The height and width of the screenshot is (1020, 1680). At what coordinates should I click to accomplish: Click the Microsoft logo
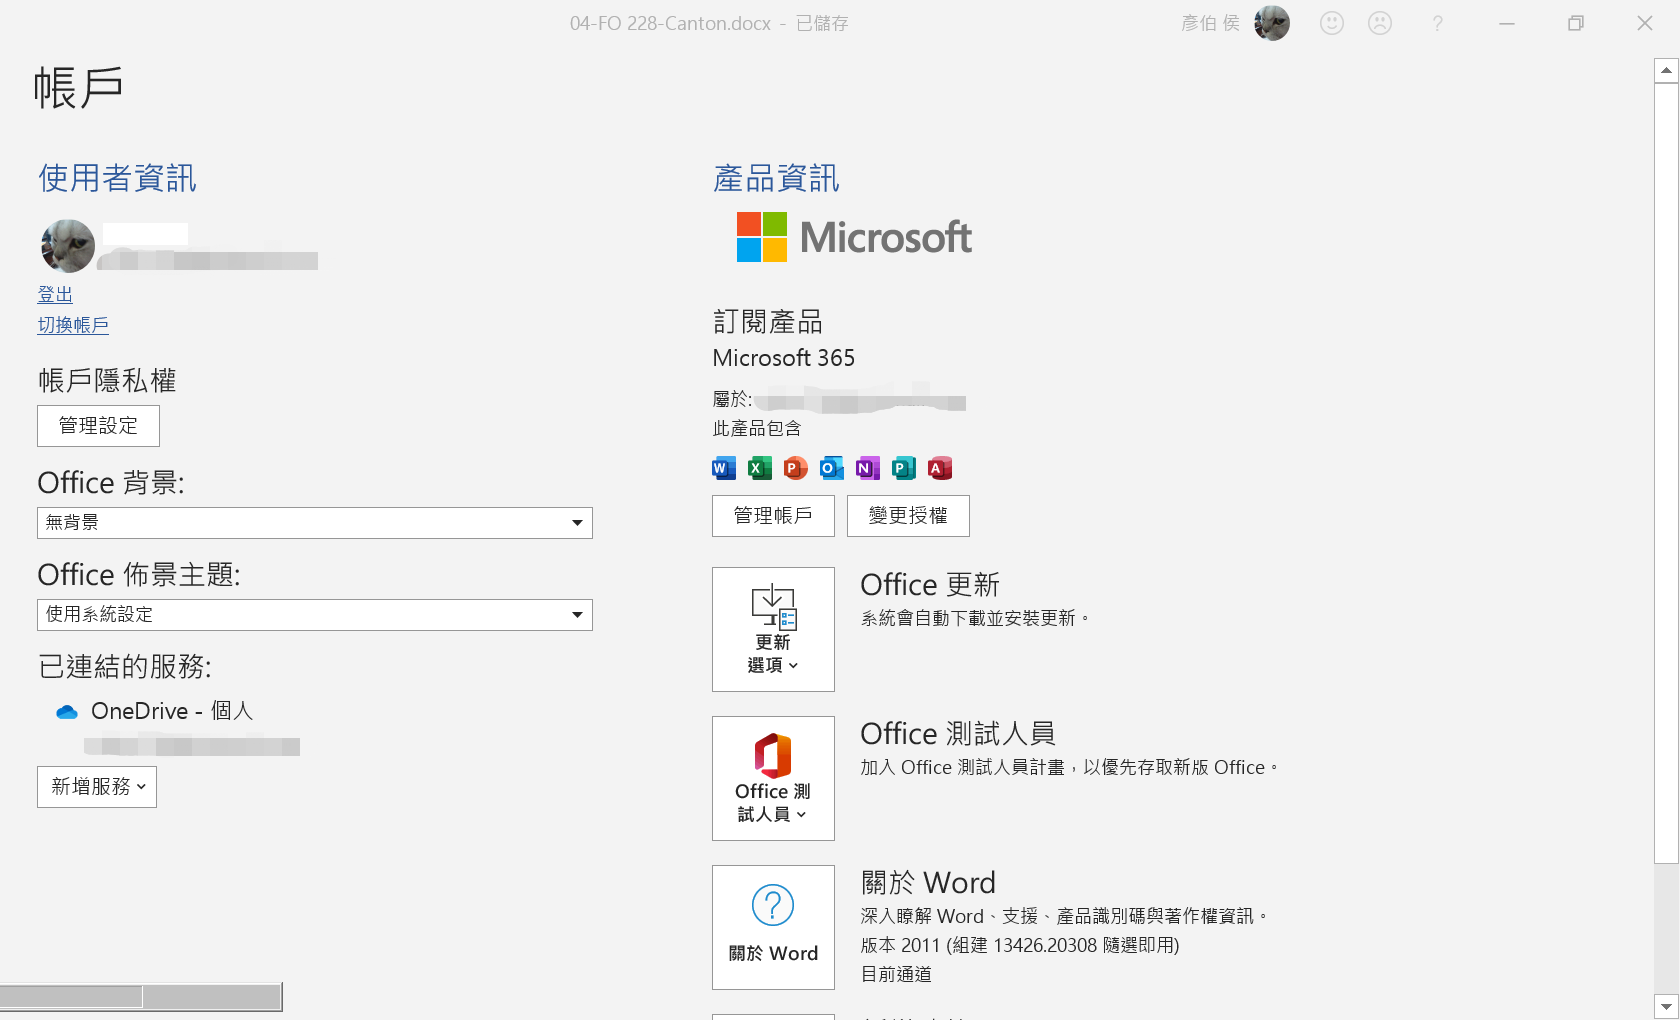[854, 237]
